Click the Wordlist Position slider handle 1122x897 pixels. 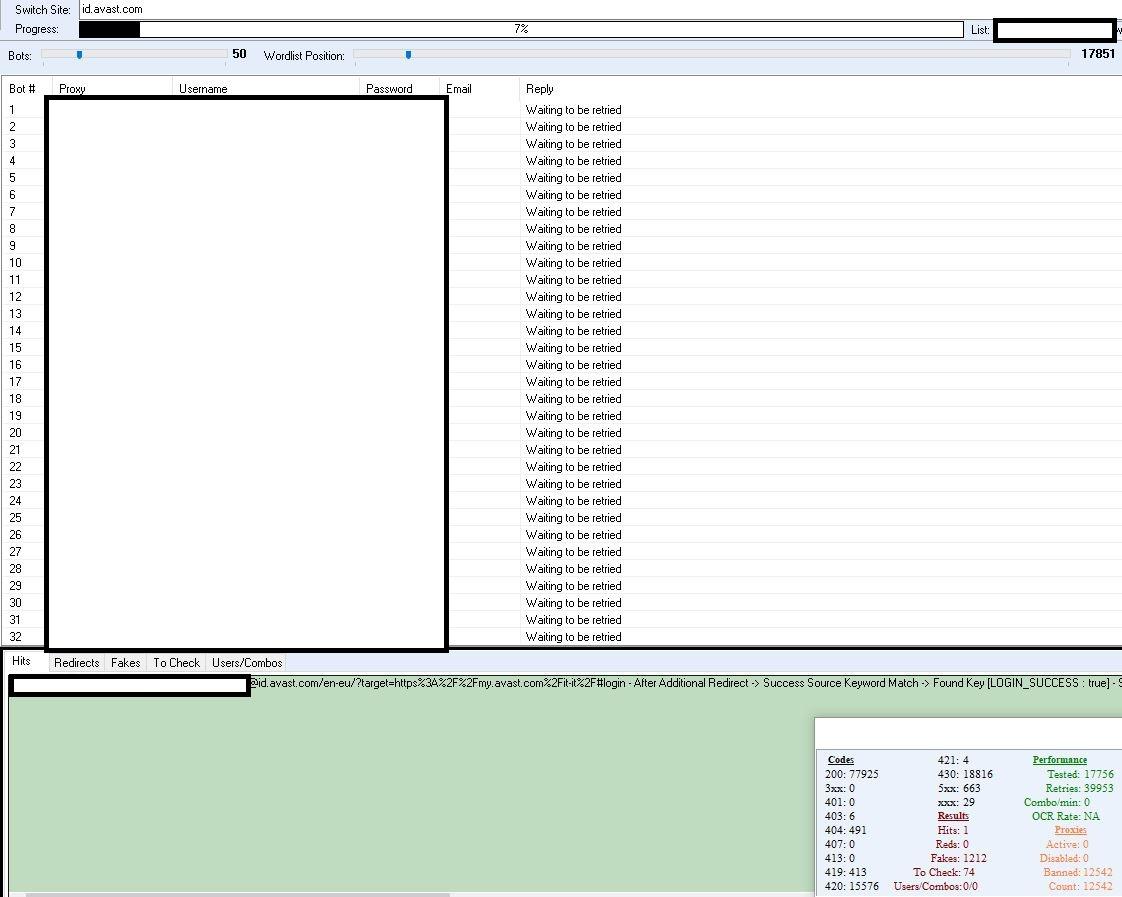(x=408, y=55)
